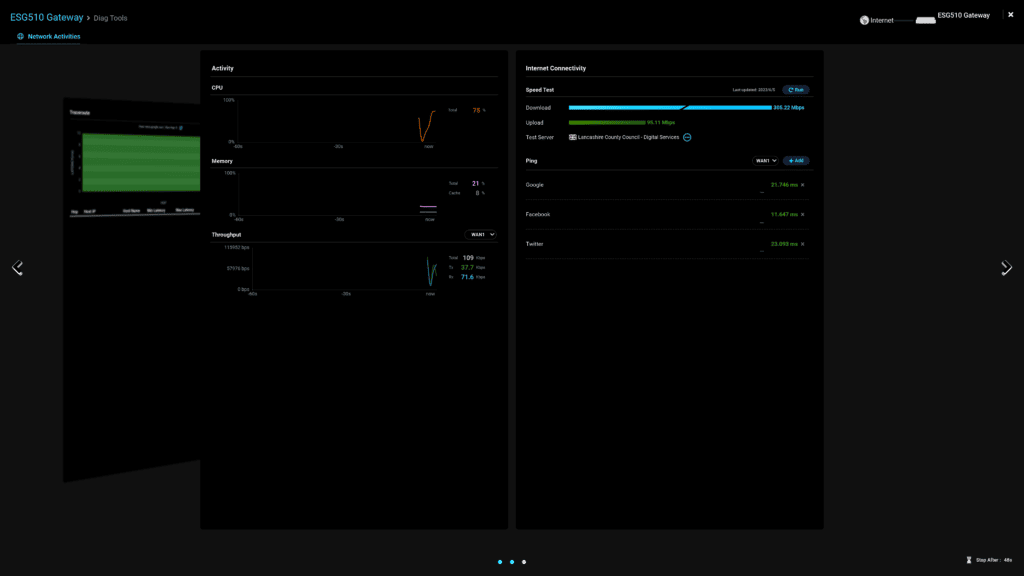Image resolution: width=1024 pixels, height=576 pixels.
Task: Select the second carousel page dot
Action: click(512, 562)
